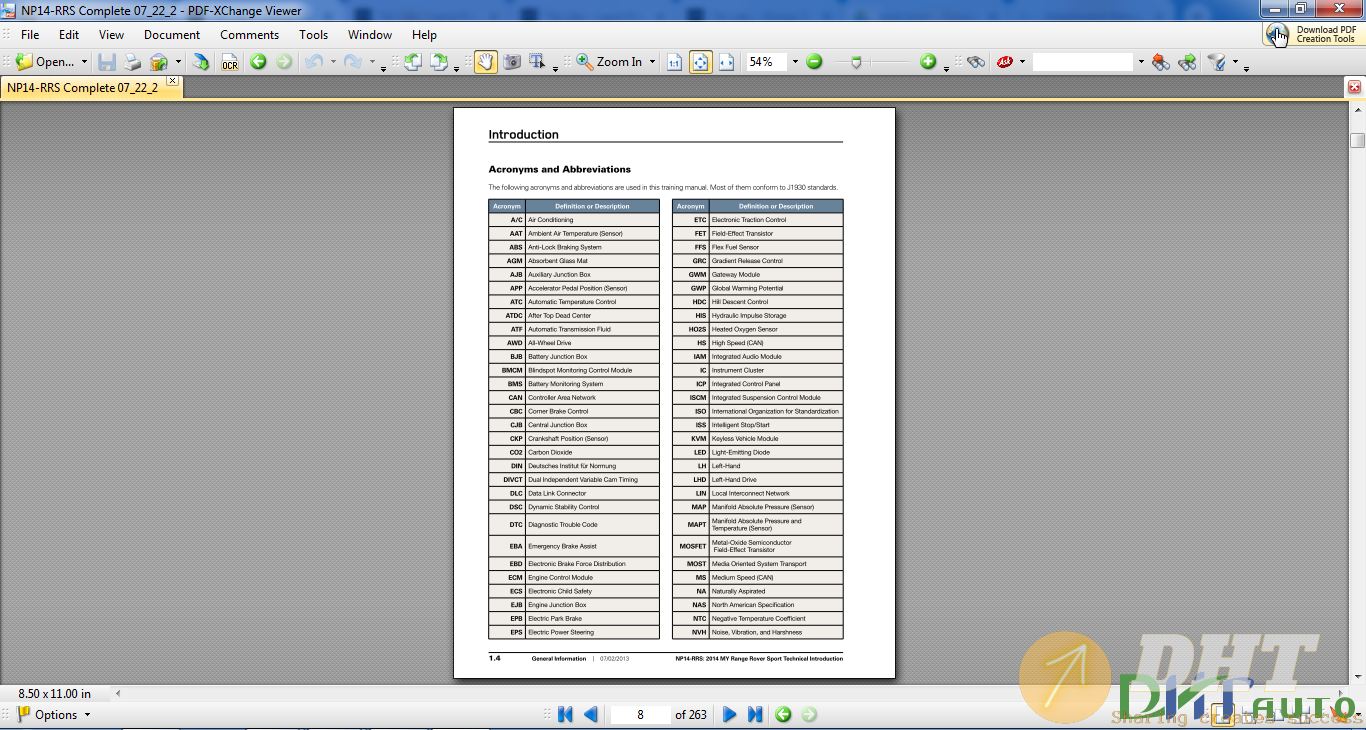This screenshot has width=1366, height=730.
Task: Click the zoom slider handle
Action: [x=855, y=62]
